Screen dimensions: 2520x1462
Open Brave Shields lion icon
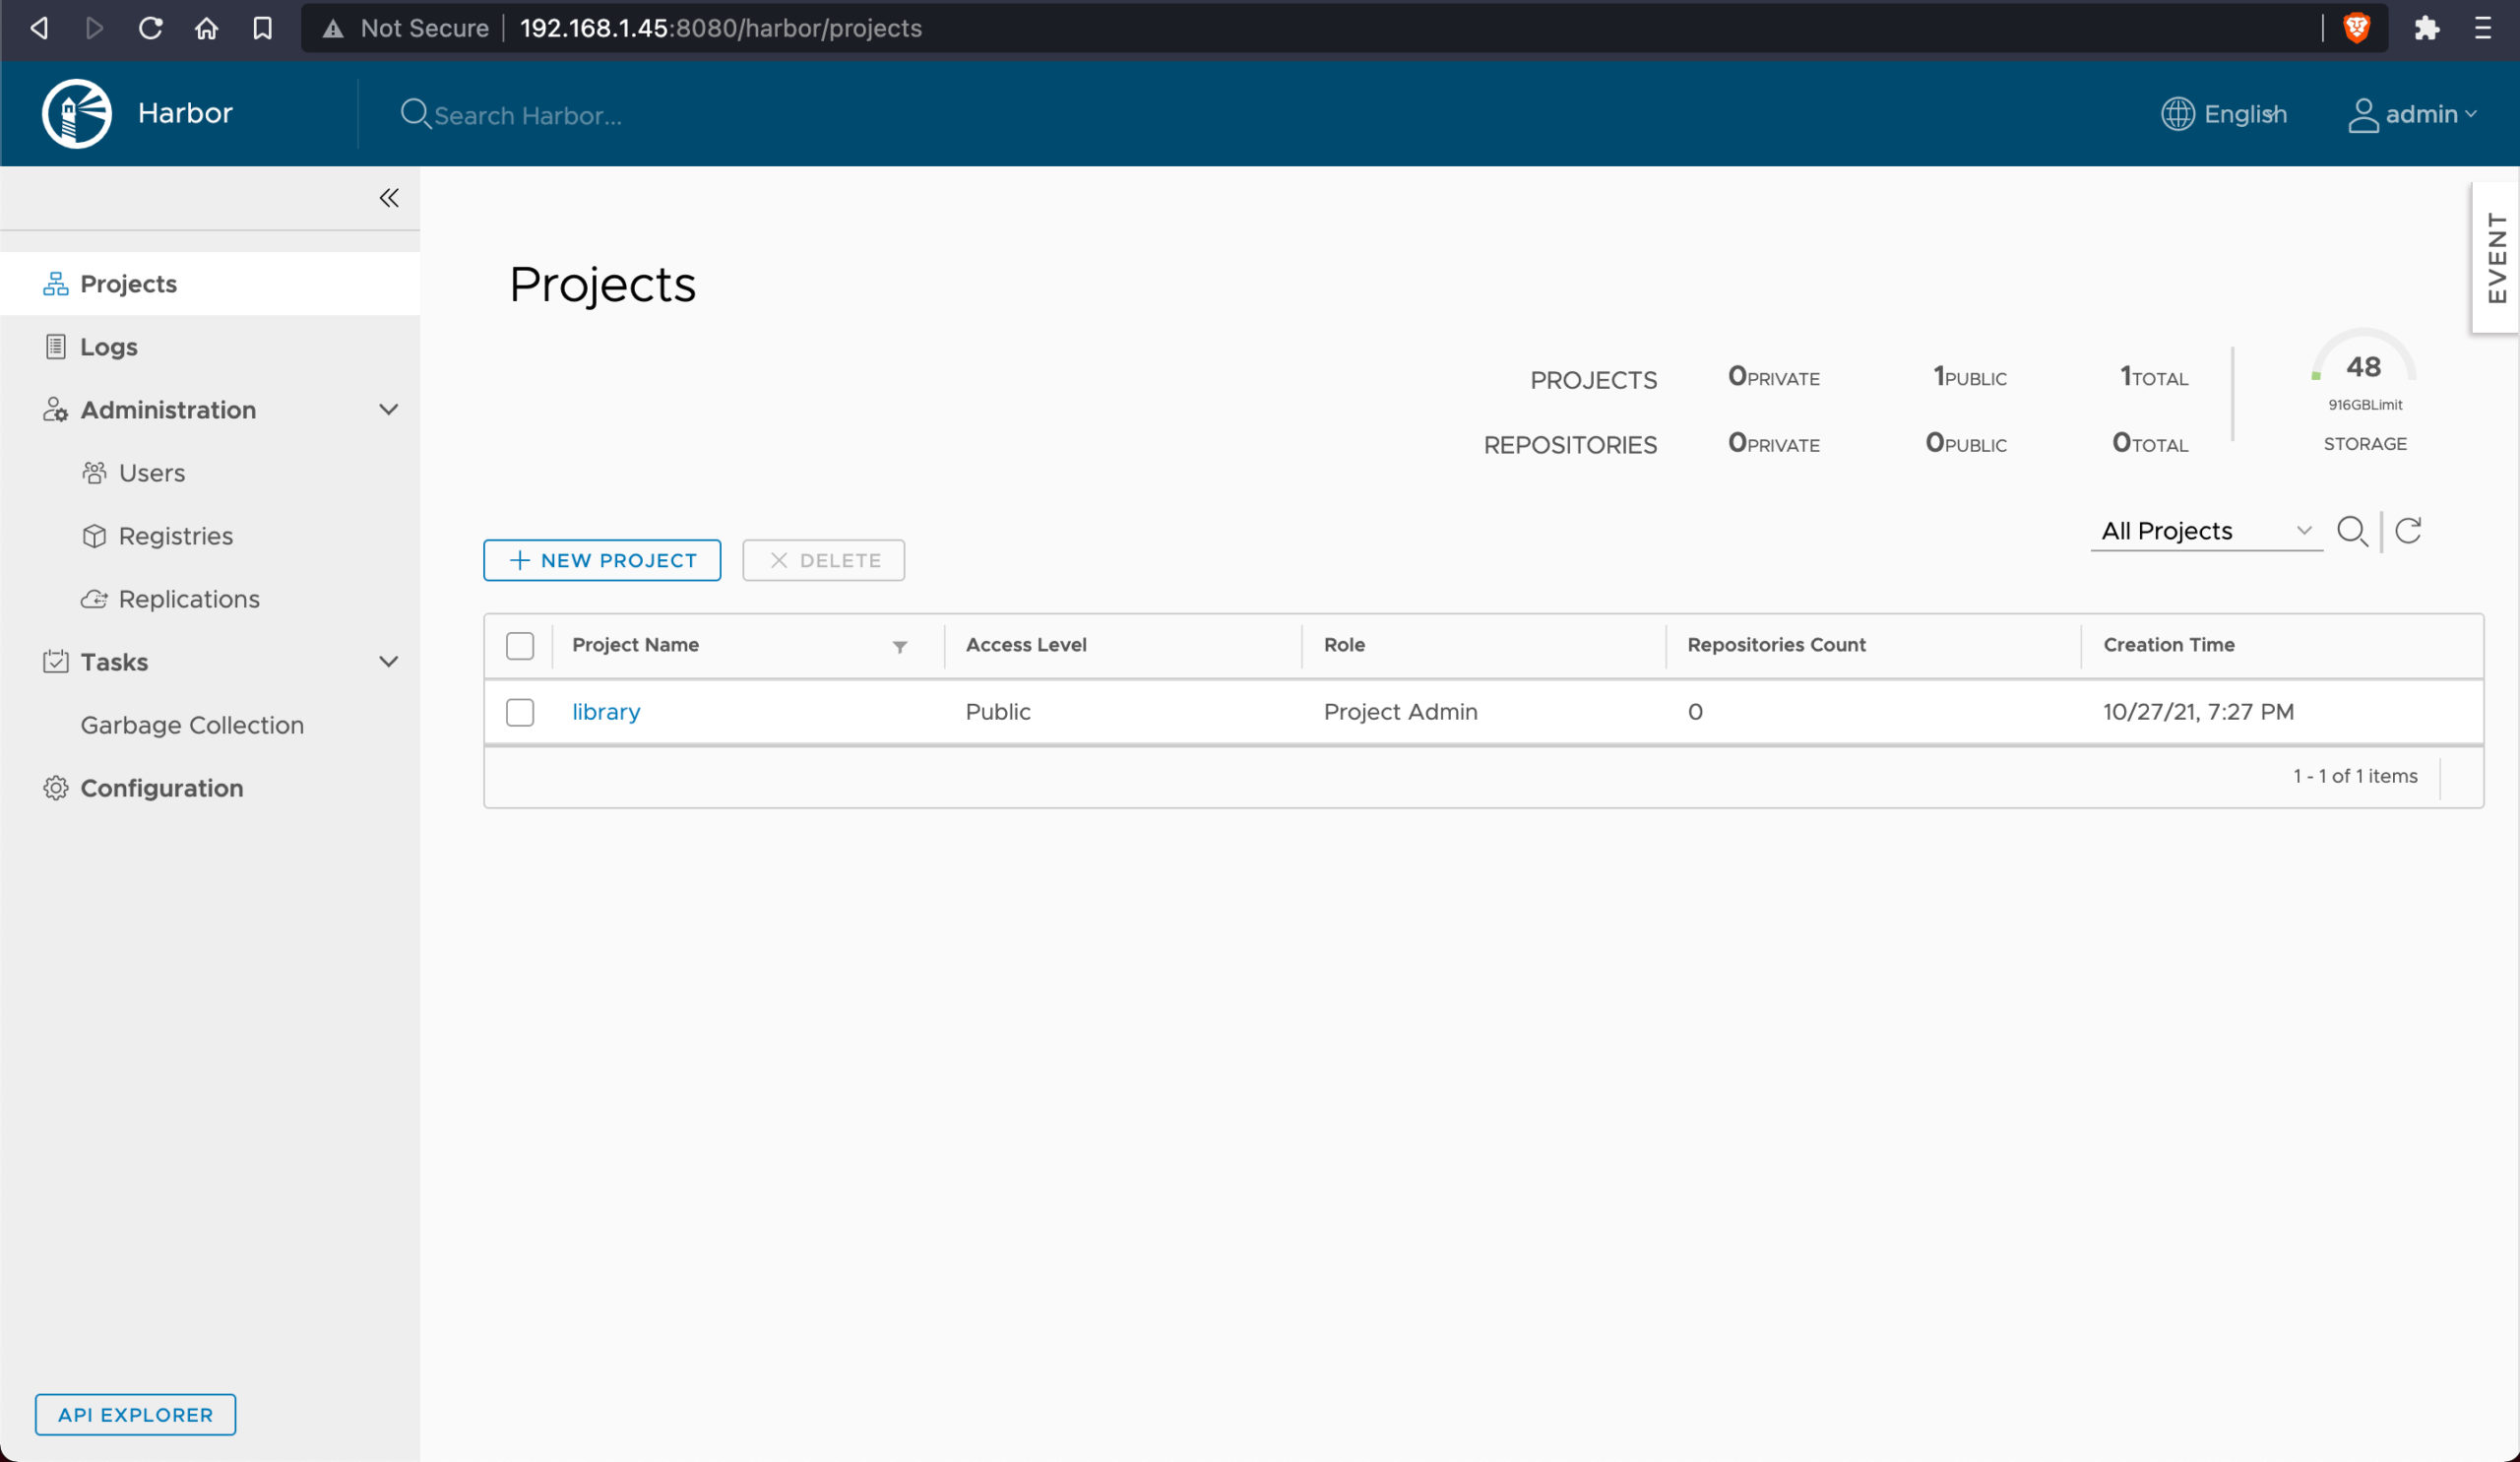(2357, 28)
